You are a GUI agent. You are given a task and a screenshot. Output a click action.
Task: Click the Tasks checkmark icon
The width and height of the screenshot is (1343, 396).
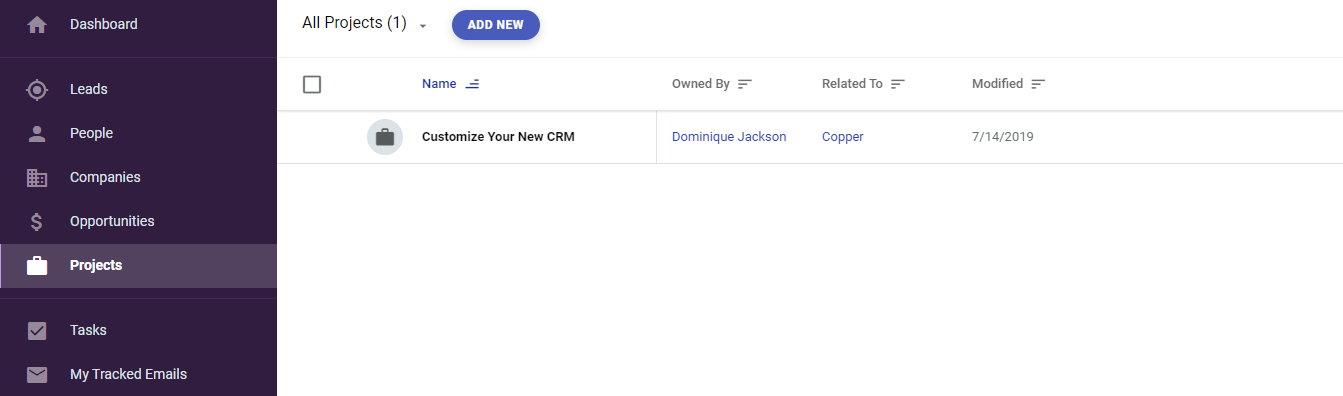pyautogui.click(x=37, y=331)
